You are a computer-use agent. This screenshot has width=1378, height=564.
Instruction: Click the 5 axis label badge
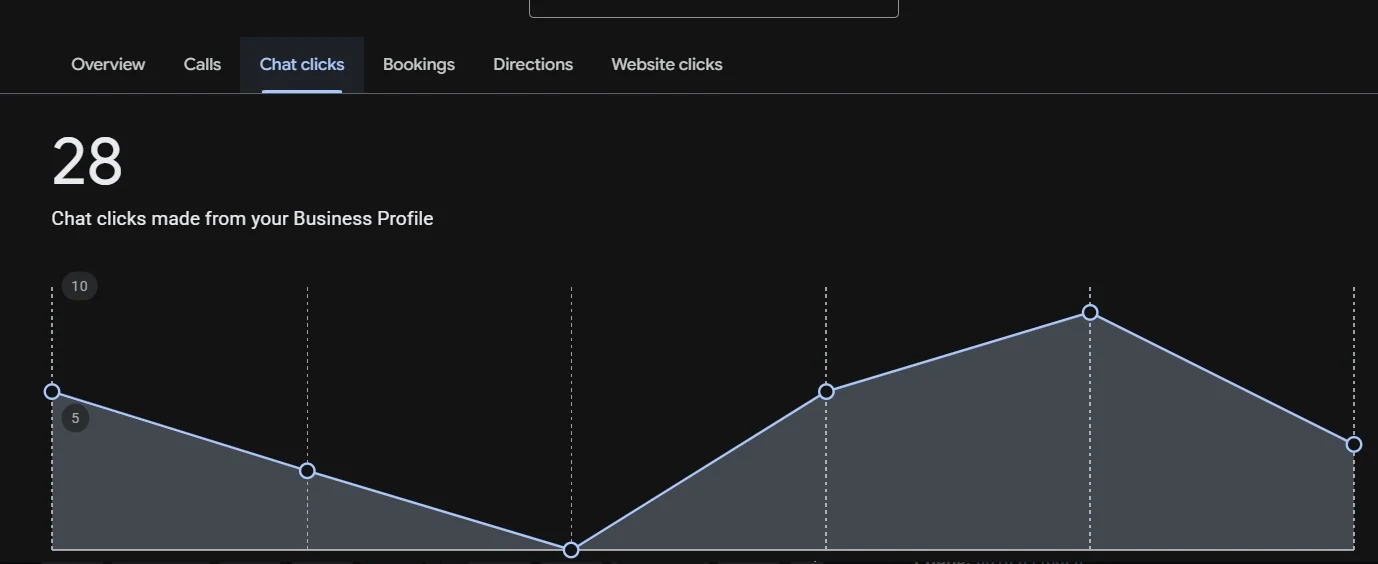click(75, 418)
